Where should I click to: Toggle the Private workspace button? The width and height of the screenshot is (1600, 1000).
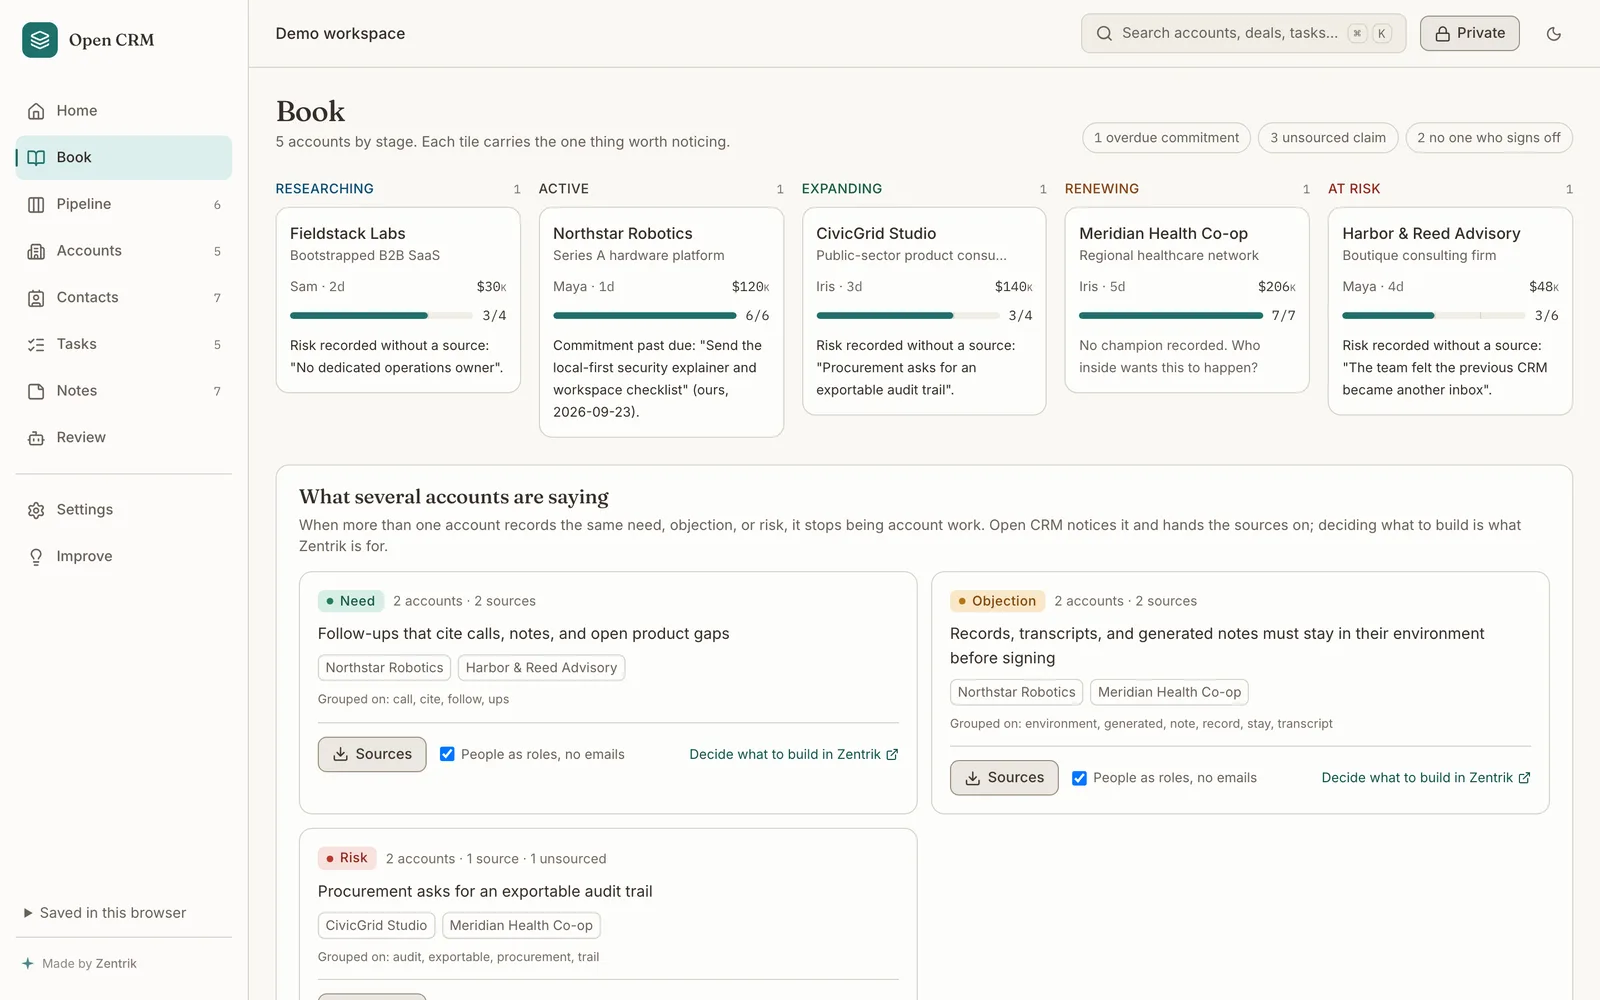[1470, 33]
